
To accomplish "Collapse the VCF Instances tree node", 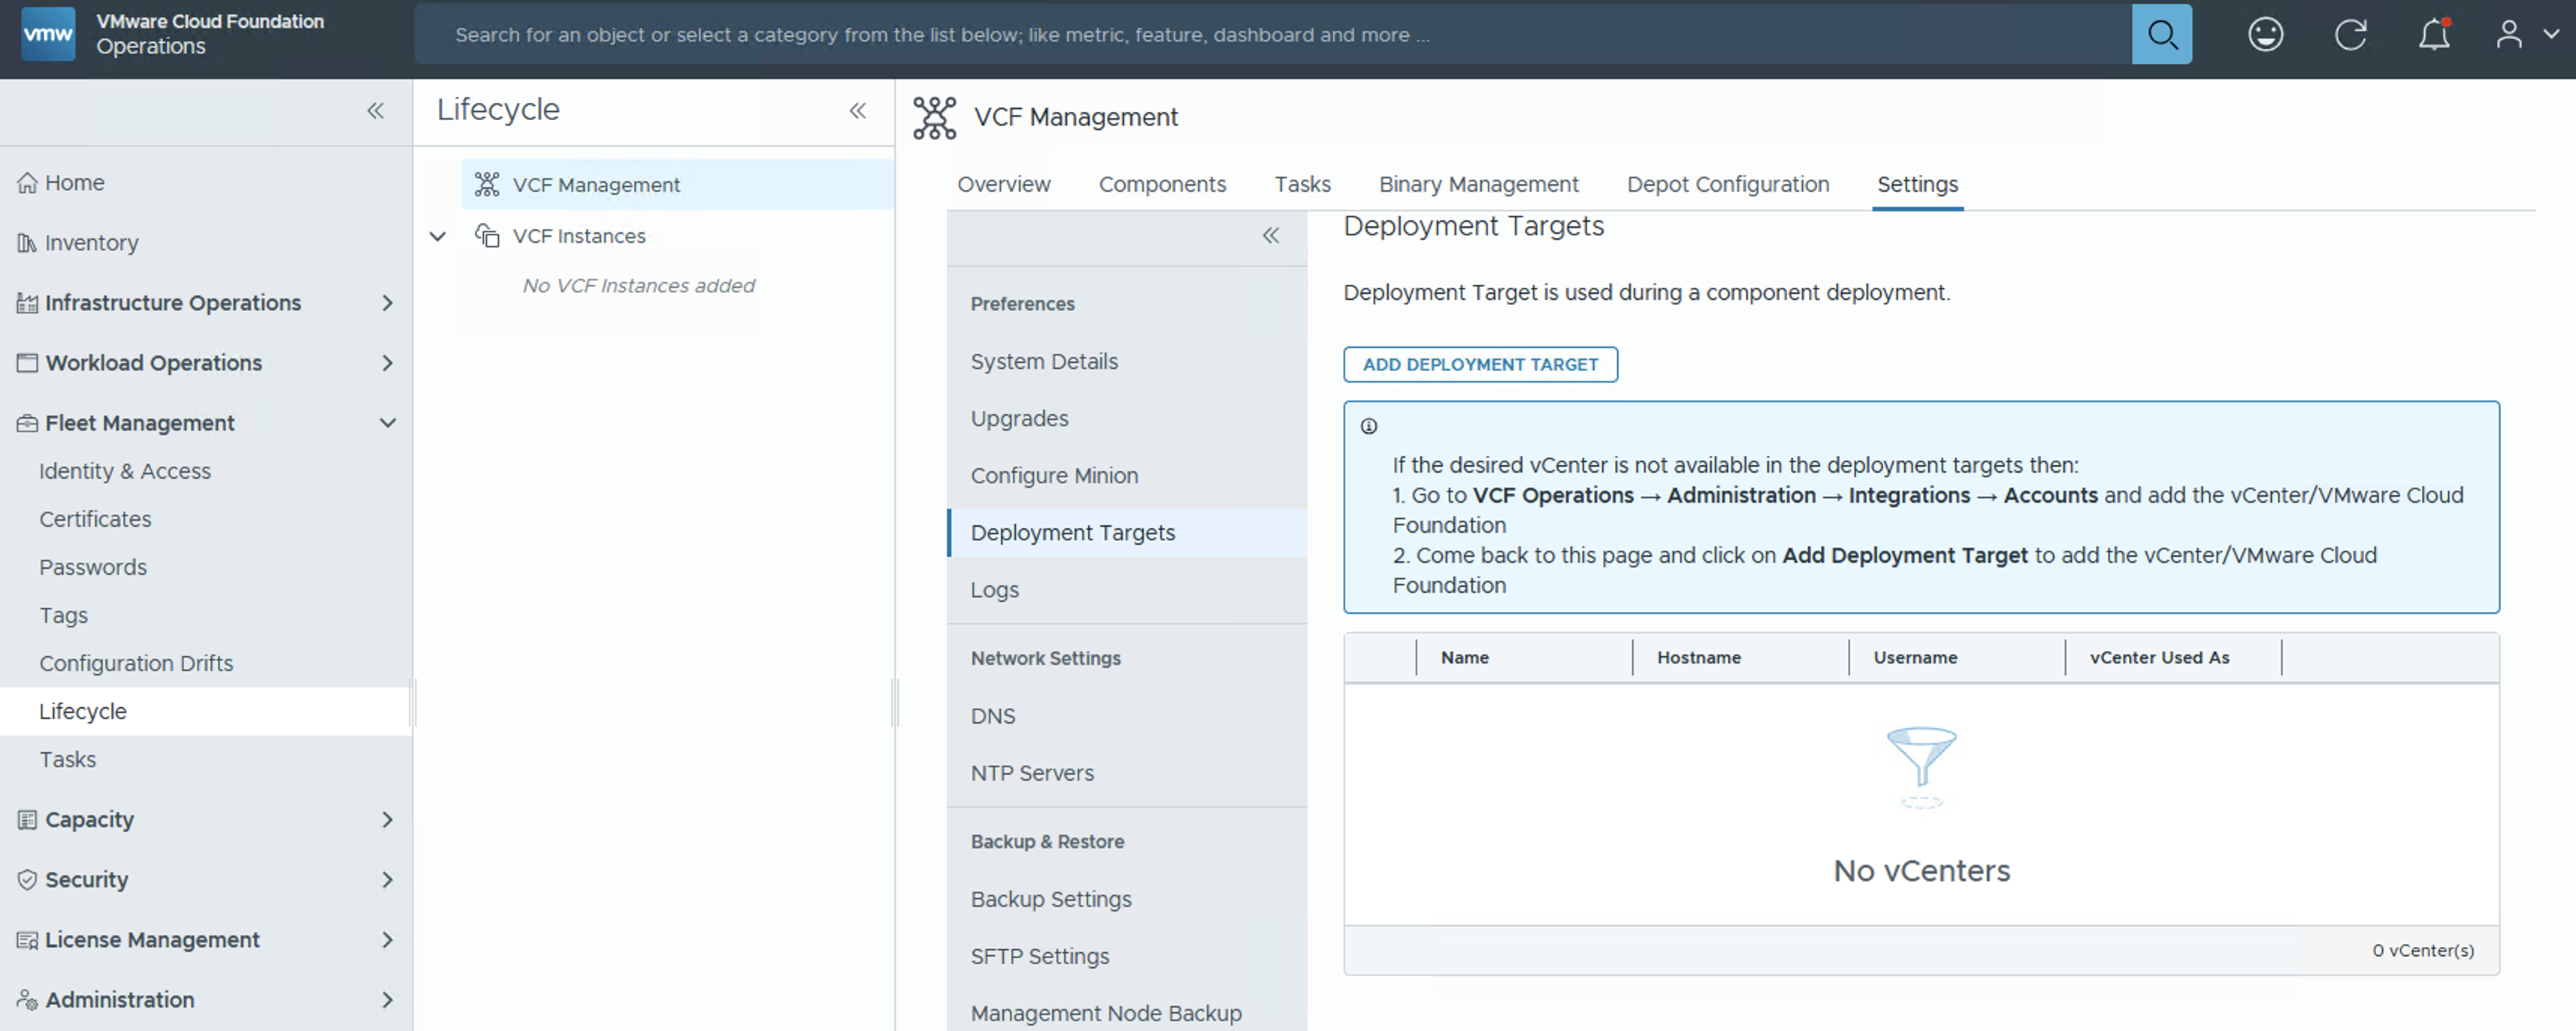I will 437,237.
